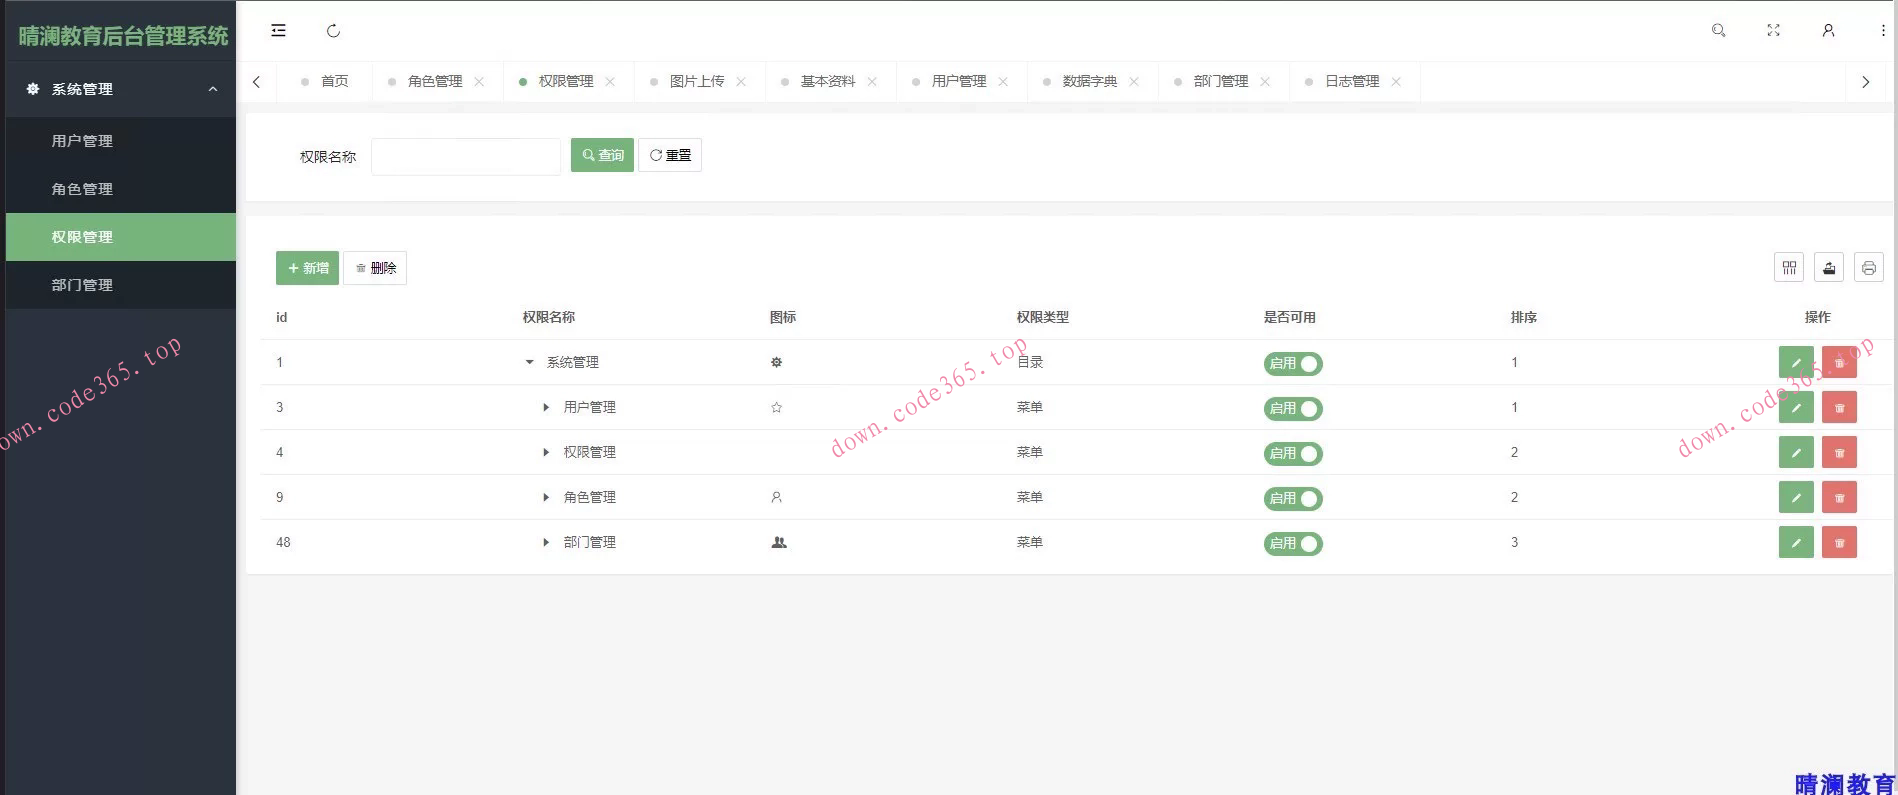Open 用户管理 in the sidebar
Viewport: 1898px width, 795px height.
(121, 141)
